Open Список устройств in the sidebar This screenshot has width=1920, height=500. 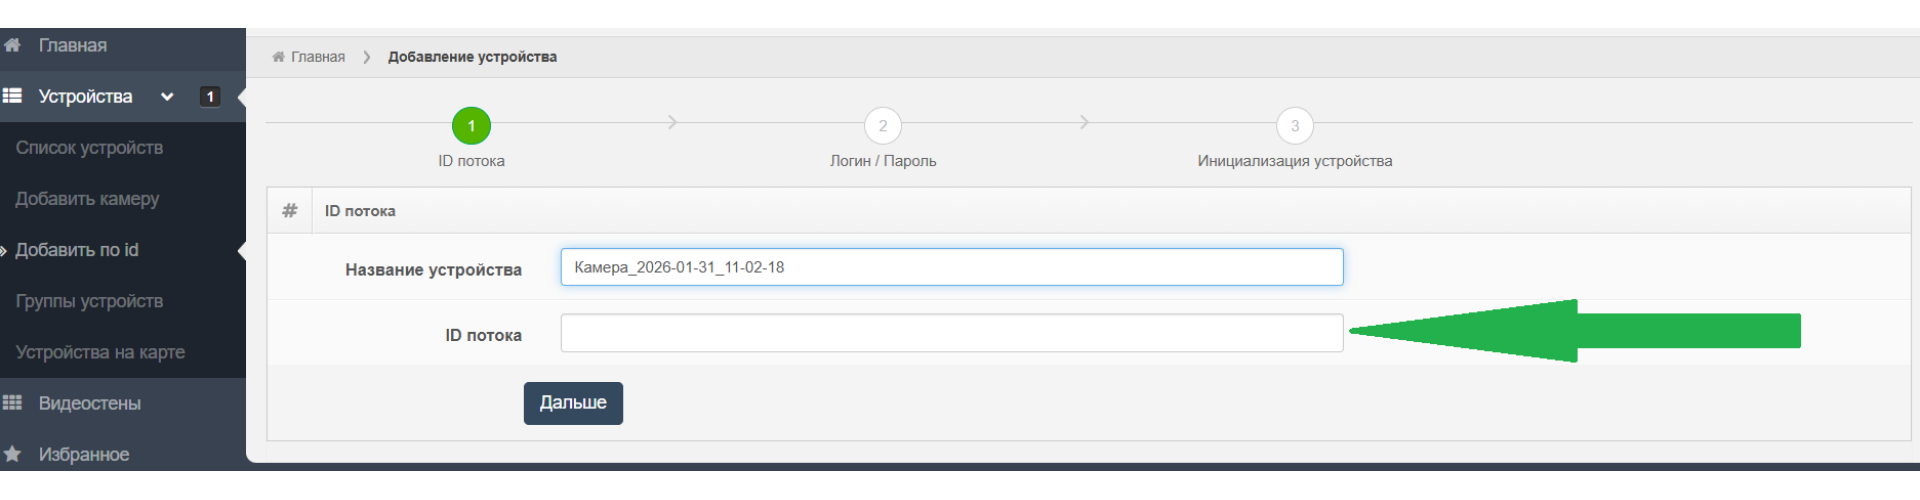click(x=89, y=148)
